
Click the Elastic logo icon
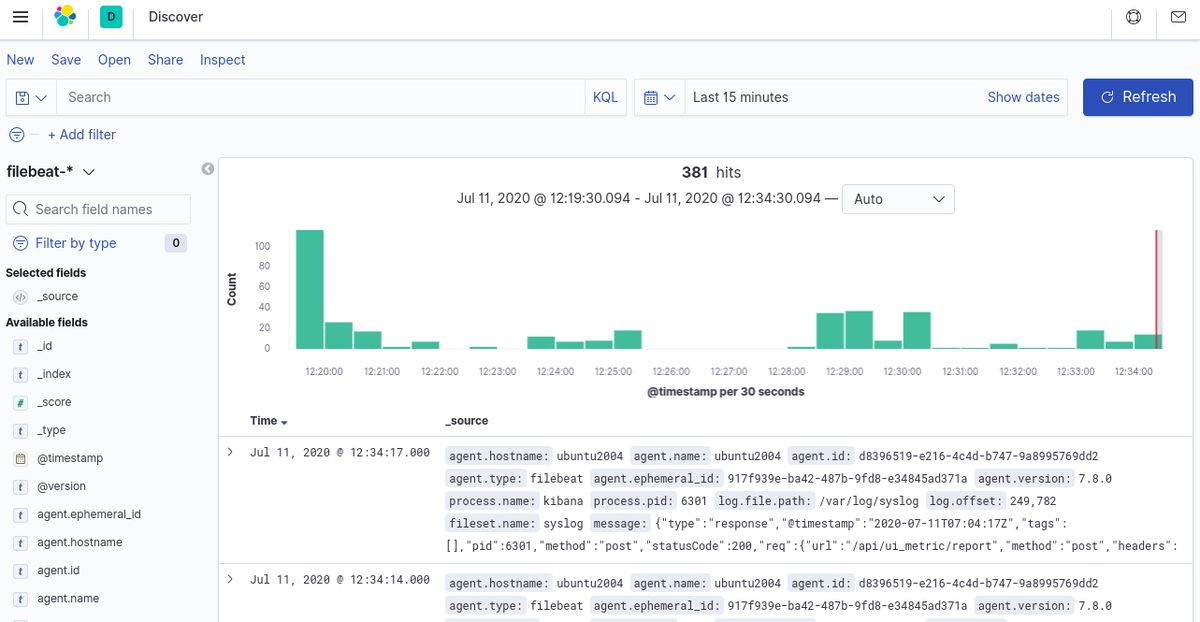tap(65, 17)
